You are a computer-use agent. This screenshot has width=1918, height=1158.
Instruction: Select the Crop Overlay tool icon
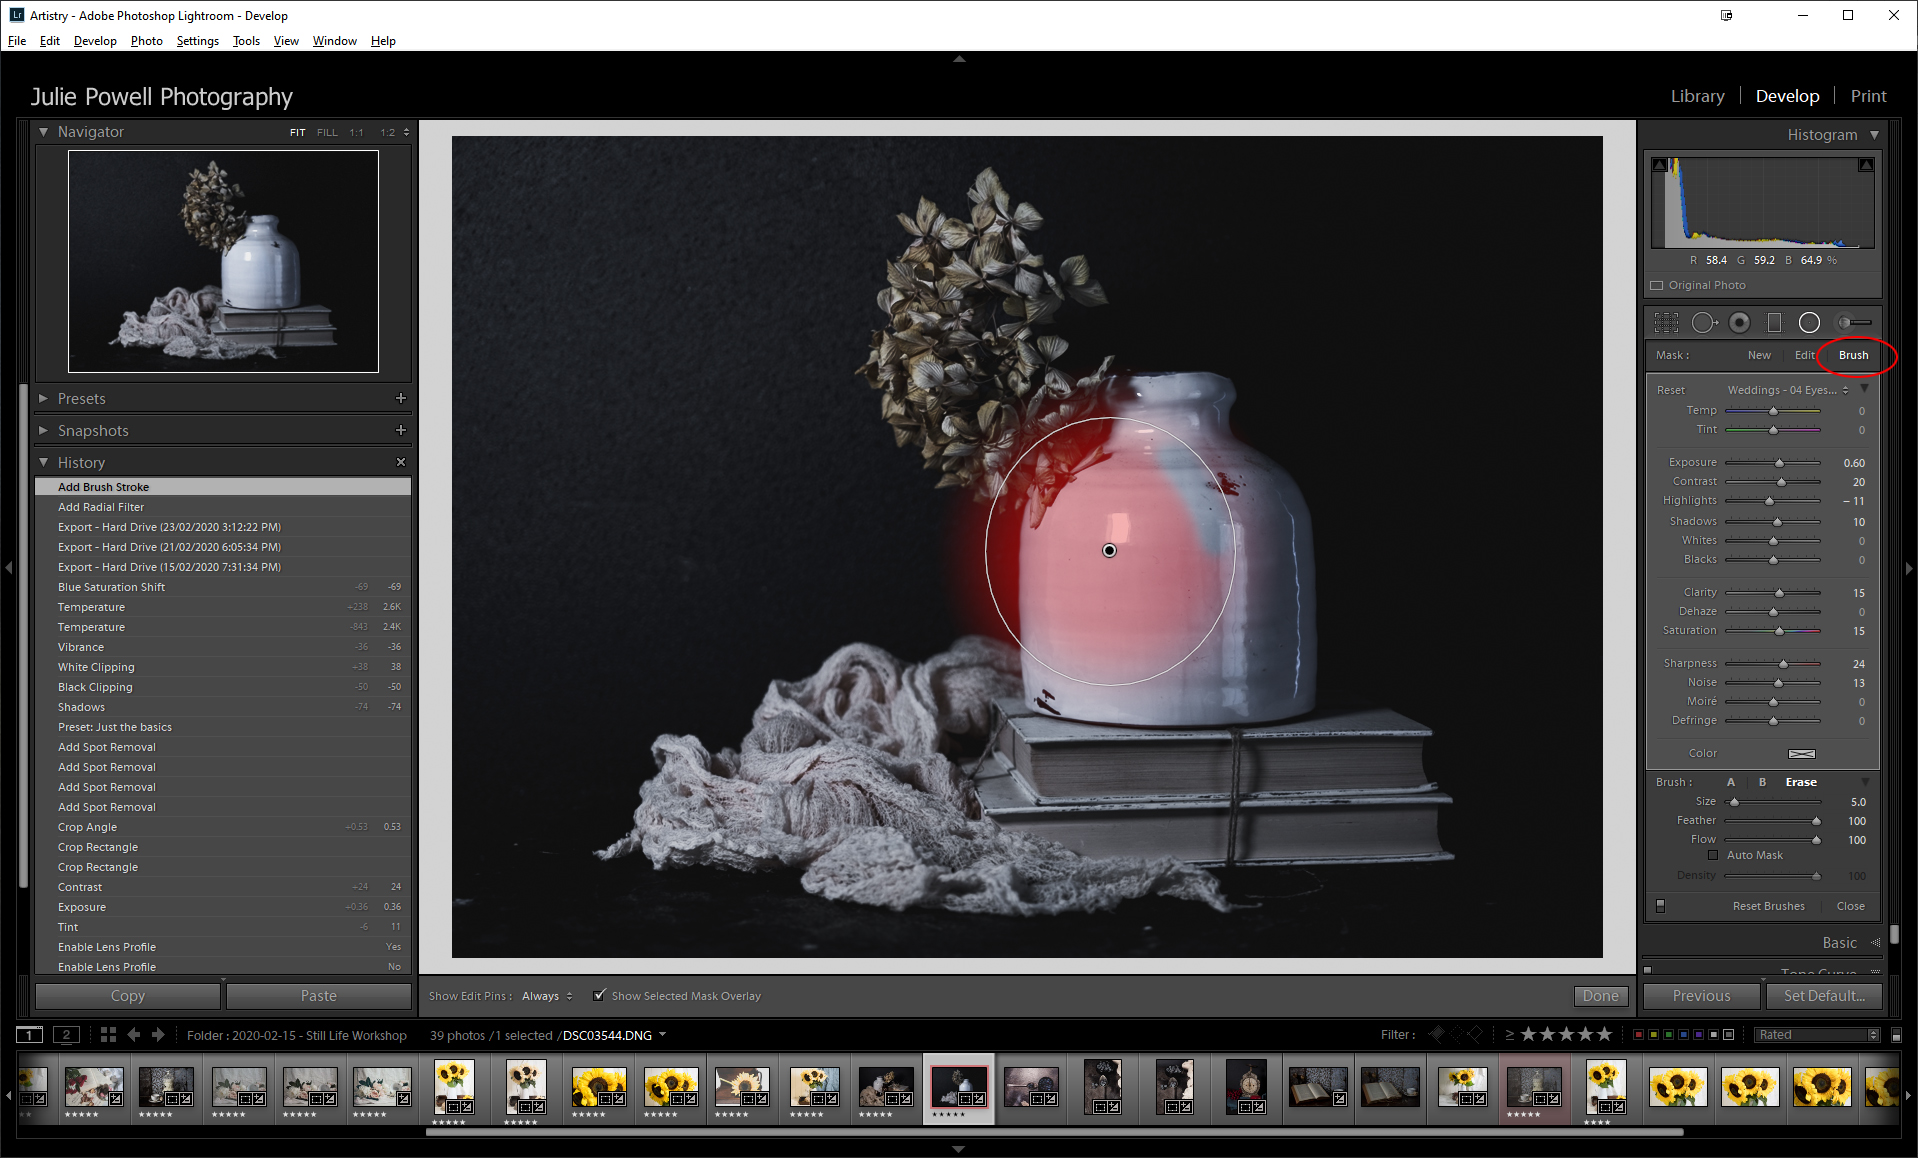[x=1666, y=323]
